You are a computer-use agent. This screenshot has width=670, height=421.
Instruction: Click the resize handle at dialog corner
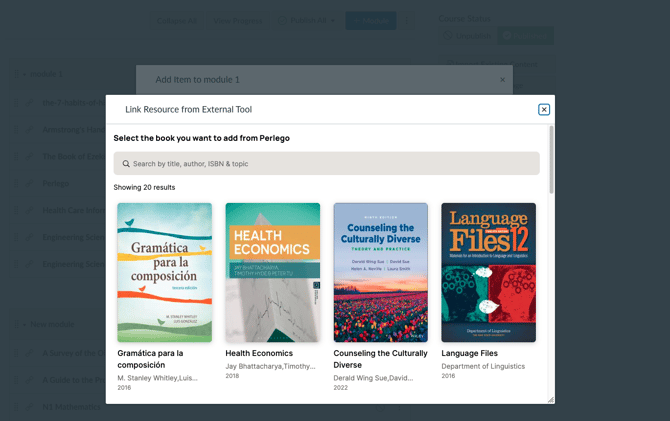[x=549, y=399]
